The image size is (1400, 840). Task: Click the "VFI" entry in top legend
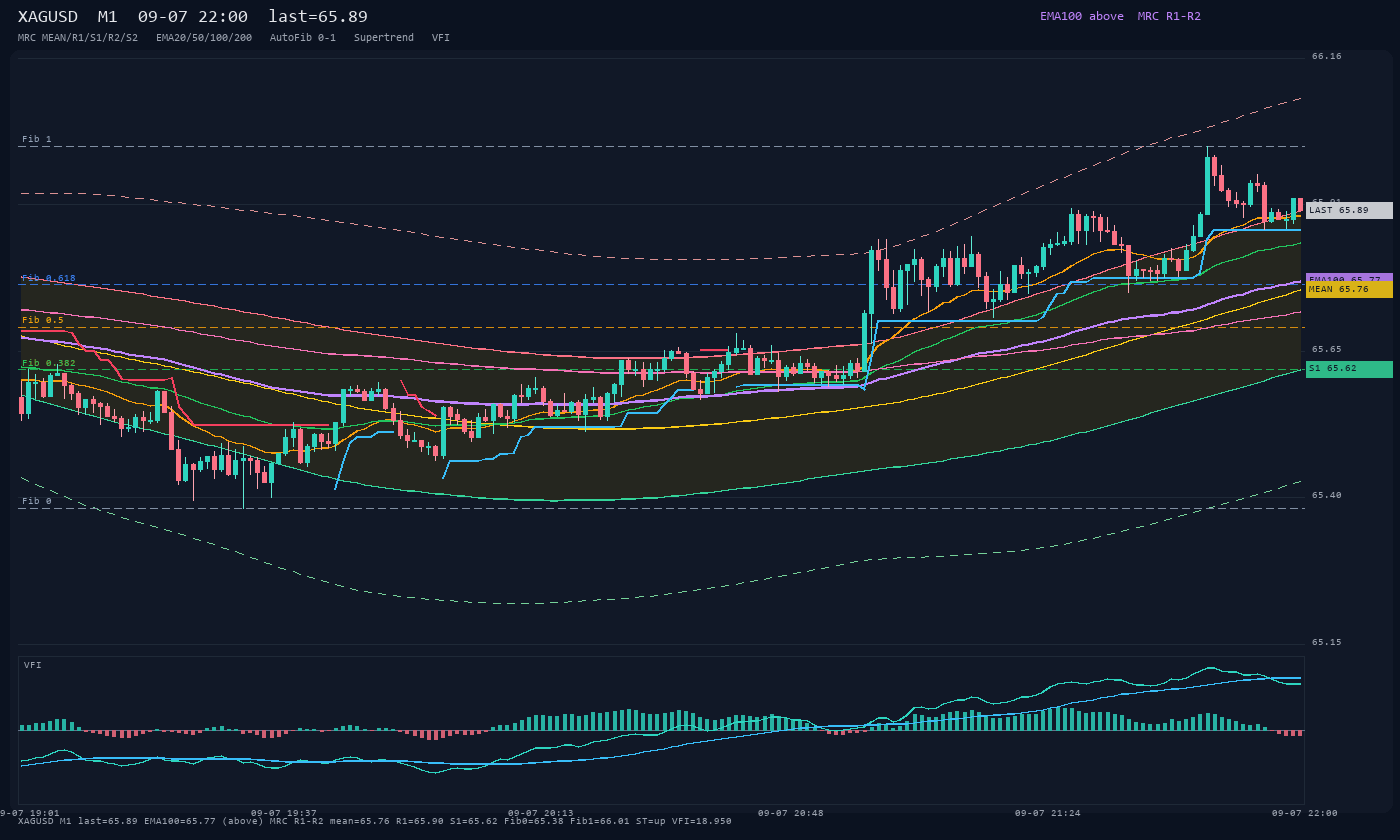point(441,37)
